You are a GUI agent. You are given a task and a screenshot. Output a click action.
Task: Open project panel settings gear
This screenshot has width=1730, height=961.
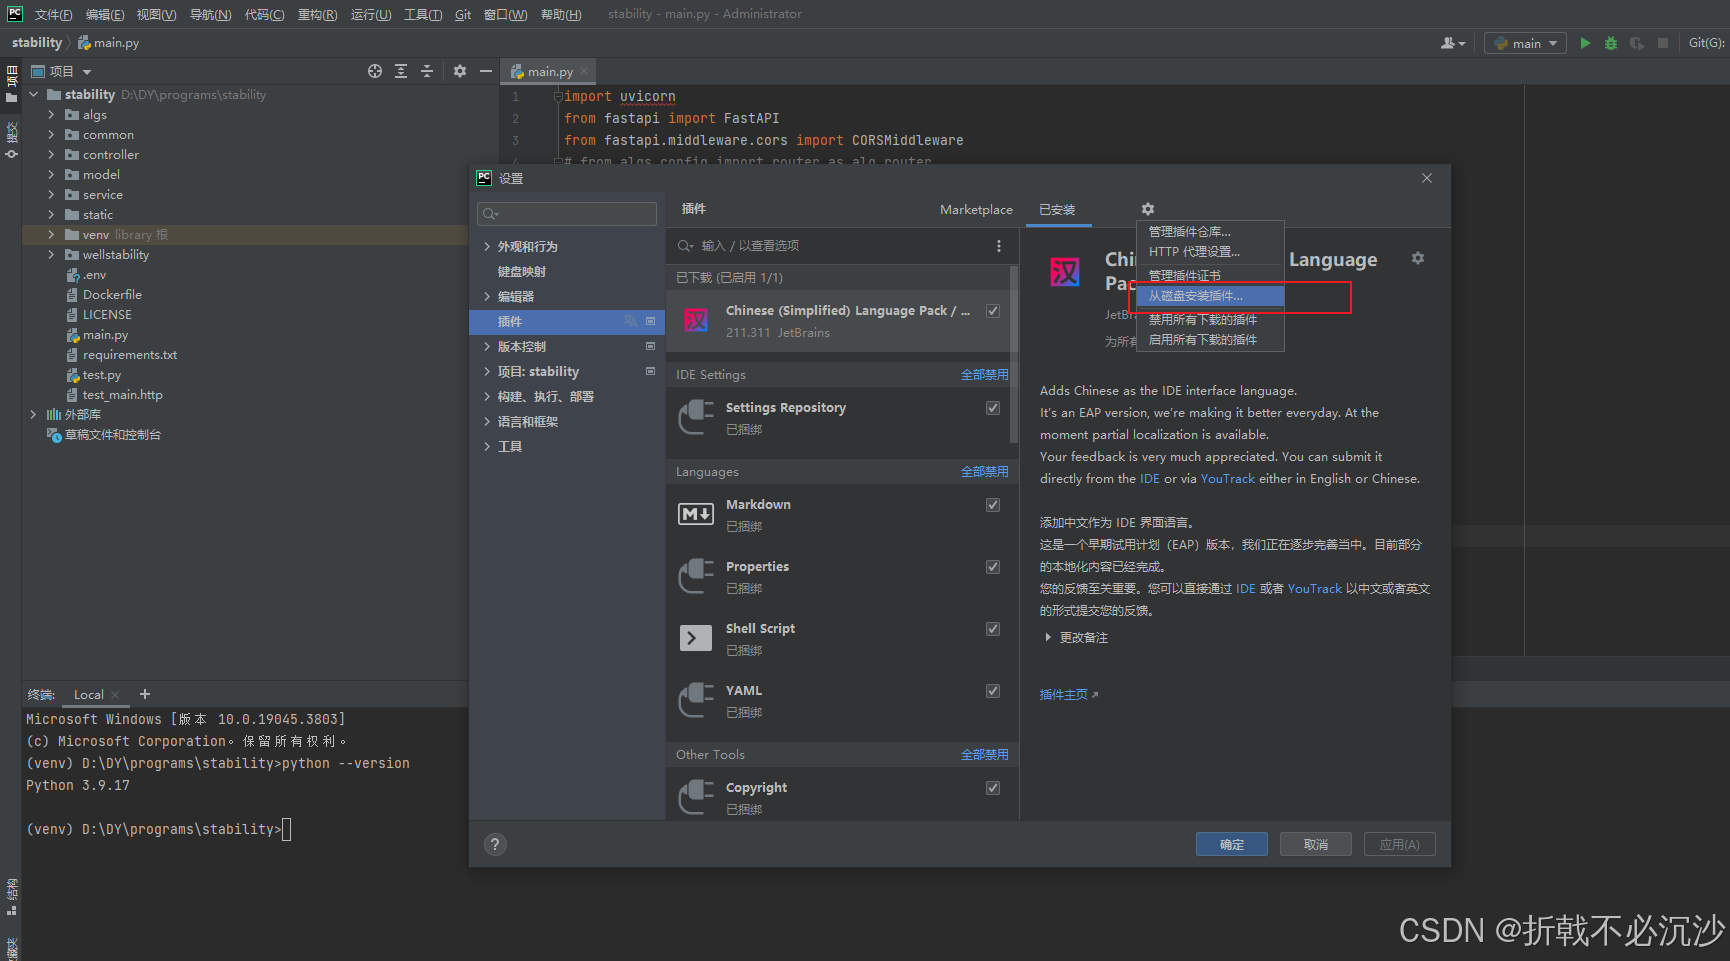(460, 71)
